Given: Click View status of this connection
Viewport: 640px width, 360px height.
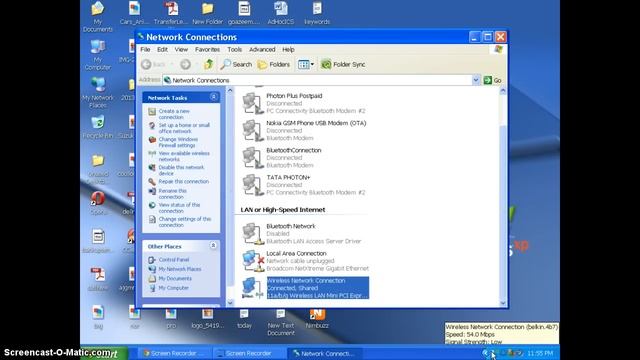Looking at the screenshot, I should 179,208.
